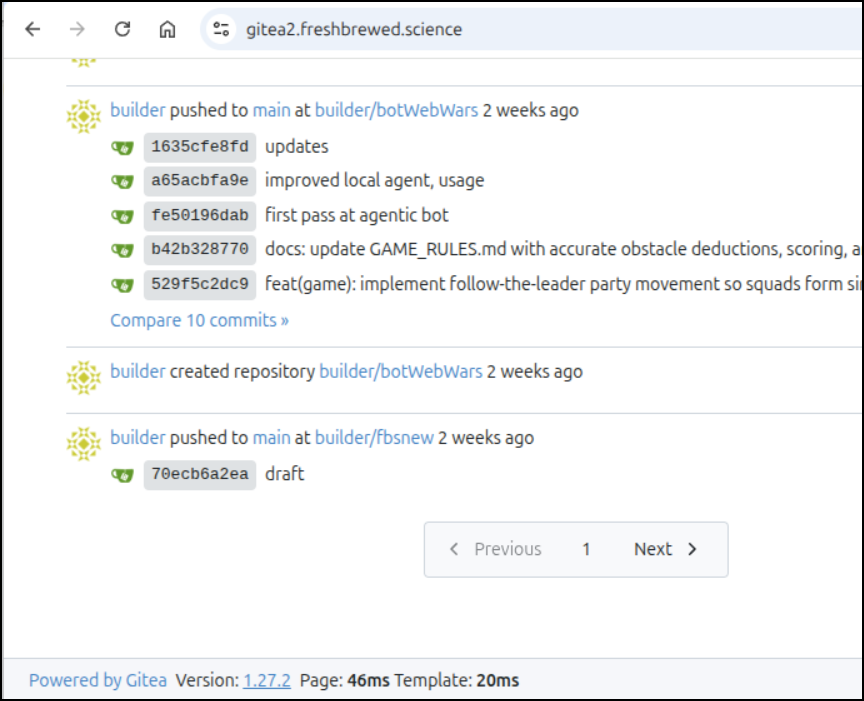Click the Gitea version 1.27.2 link
This screenshot has width=864, height=701.
(x=267, y=681)
